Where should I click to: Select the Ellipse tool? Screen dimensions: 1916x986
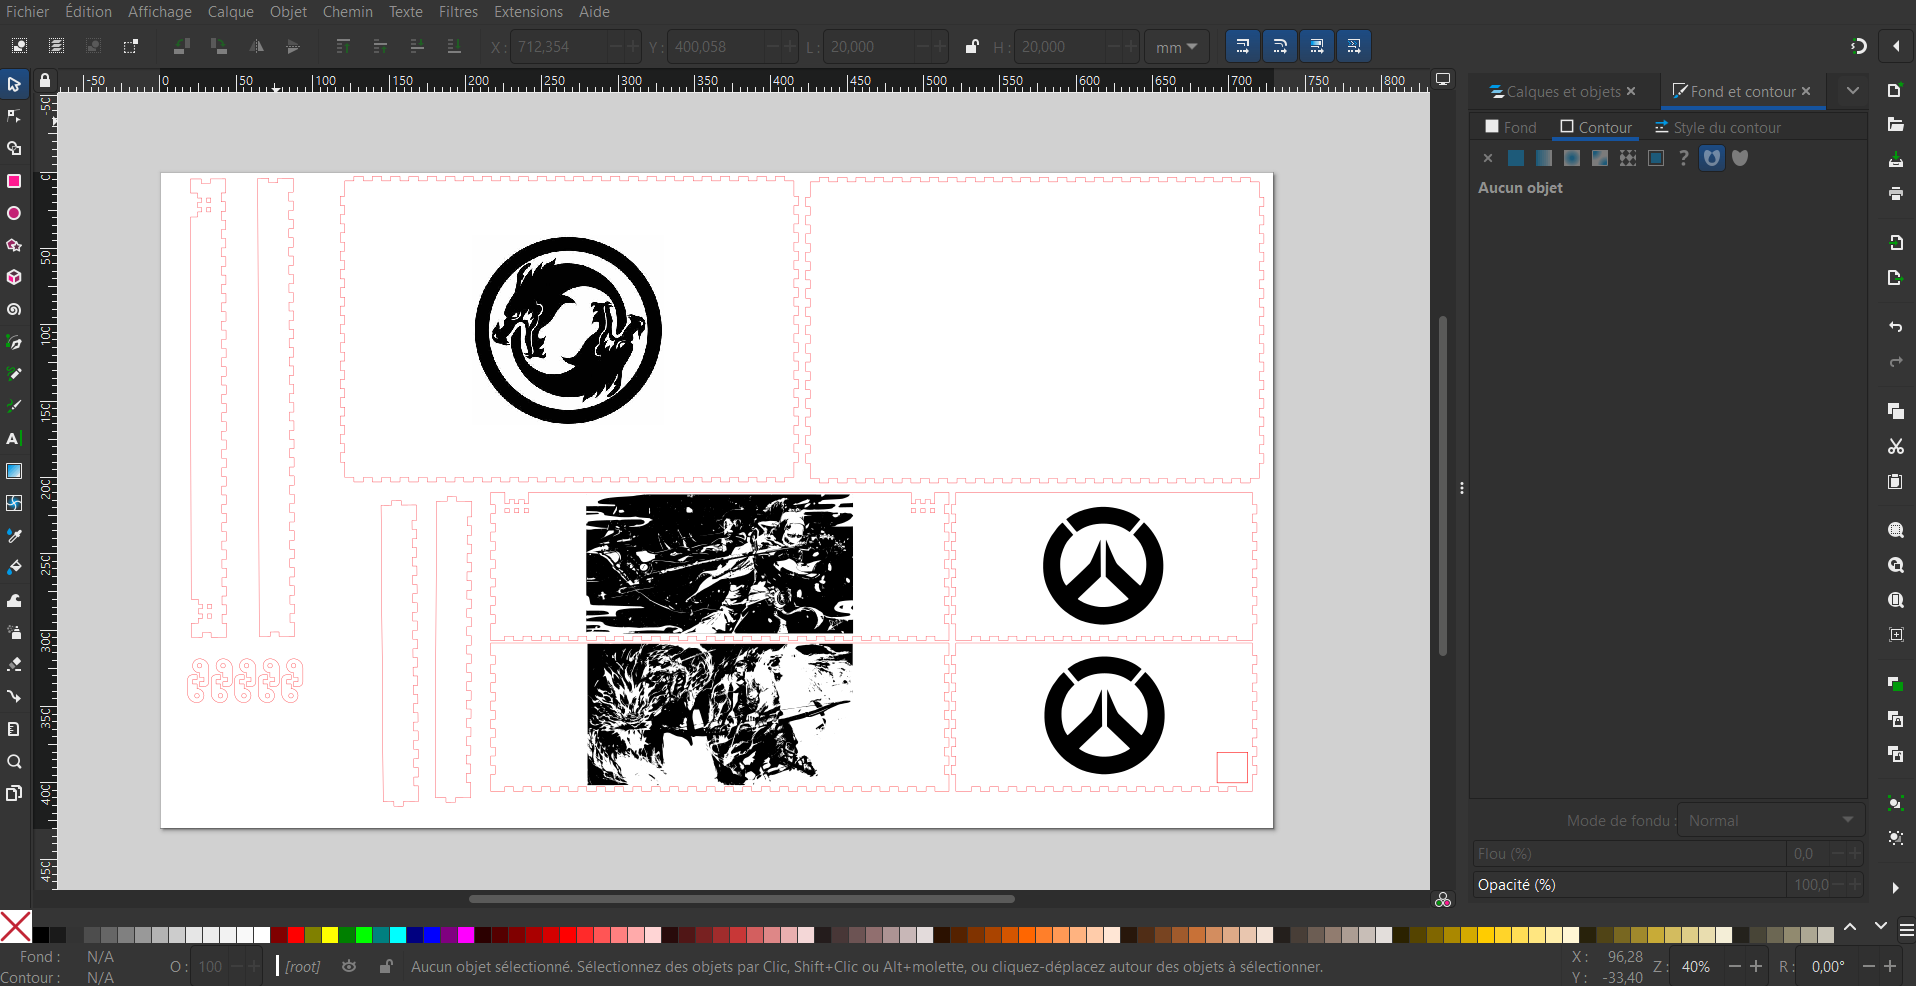[14, 213]
